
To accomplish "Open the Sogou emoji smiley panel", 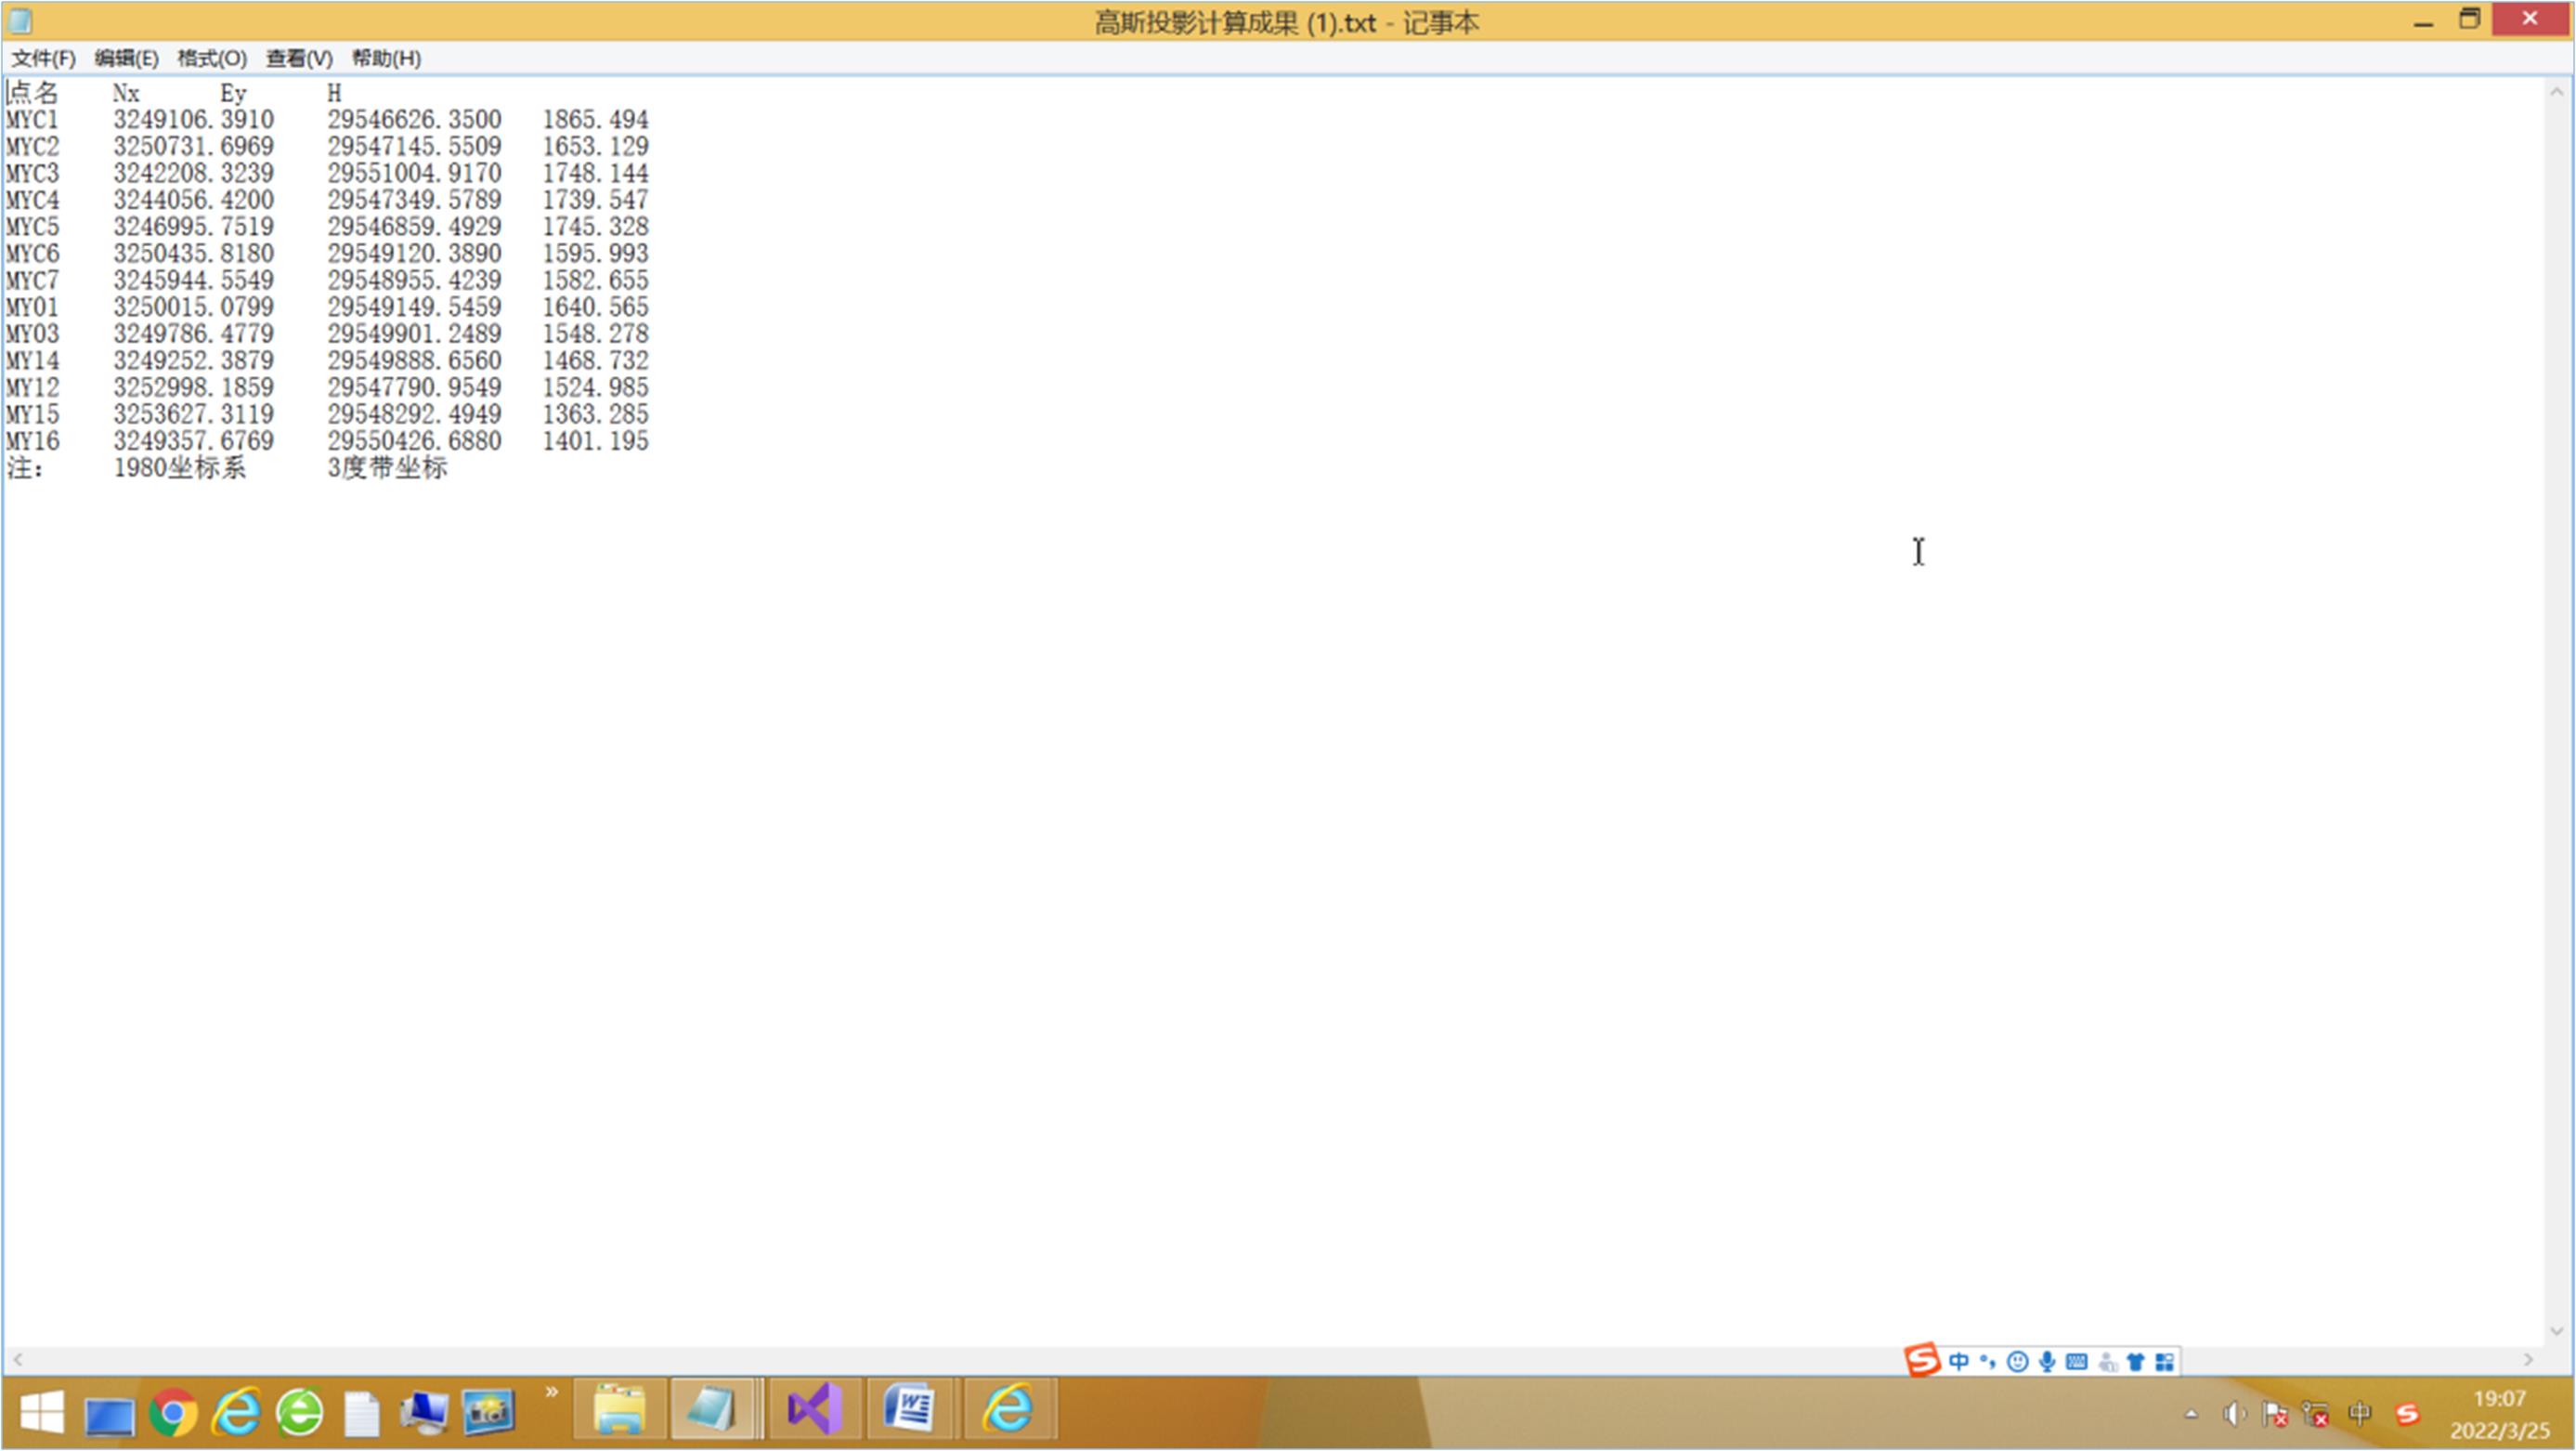I will [x=2018, y=1362].
